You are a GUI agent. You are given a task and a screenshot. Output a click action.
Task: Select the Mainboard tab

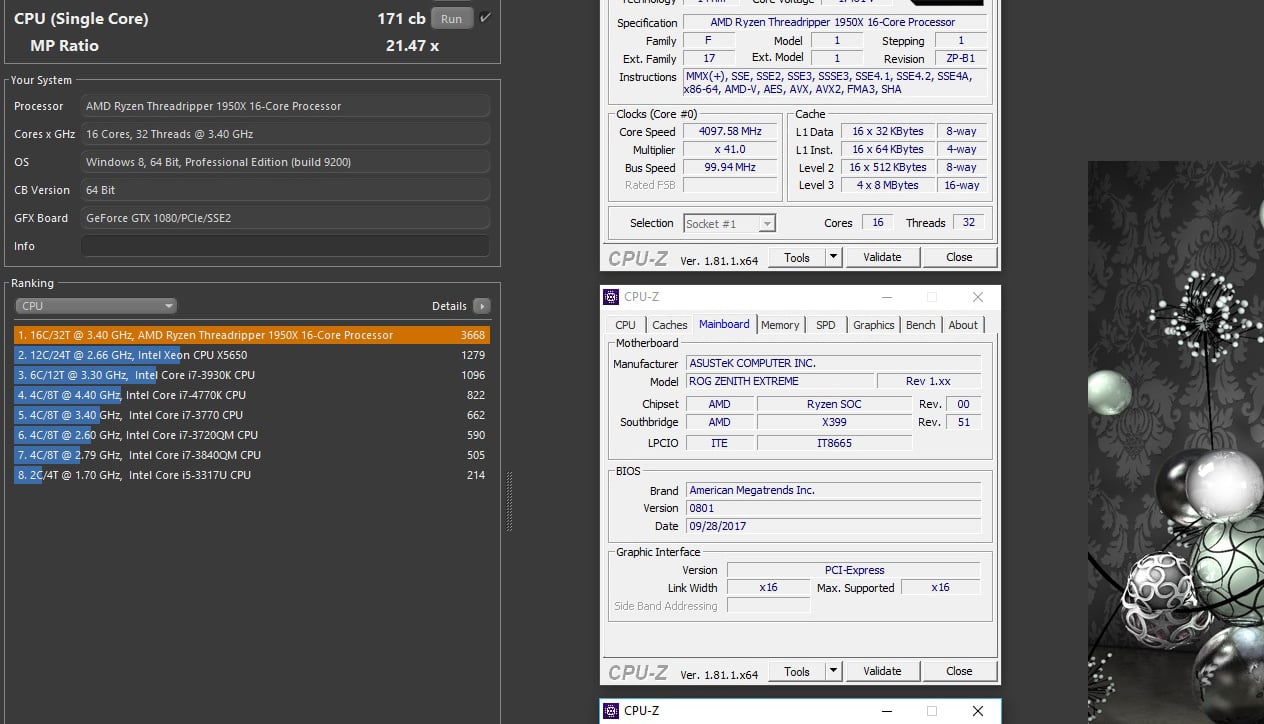click(x=724, y=324)
